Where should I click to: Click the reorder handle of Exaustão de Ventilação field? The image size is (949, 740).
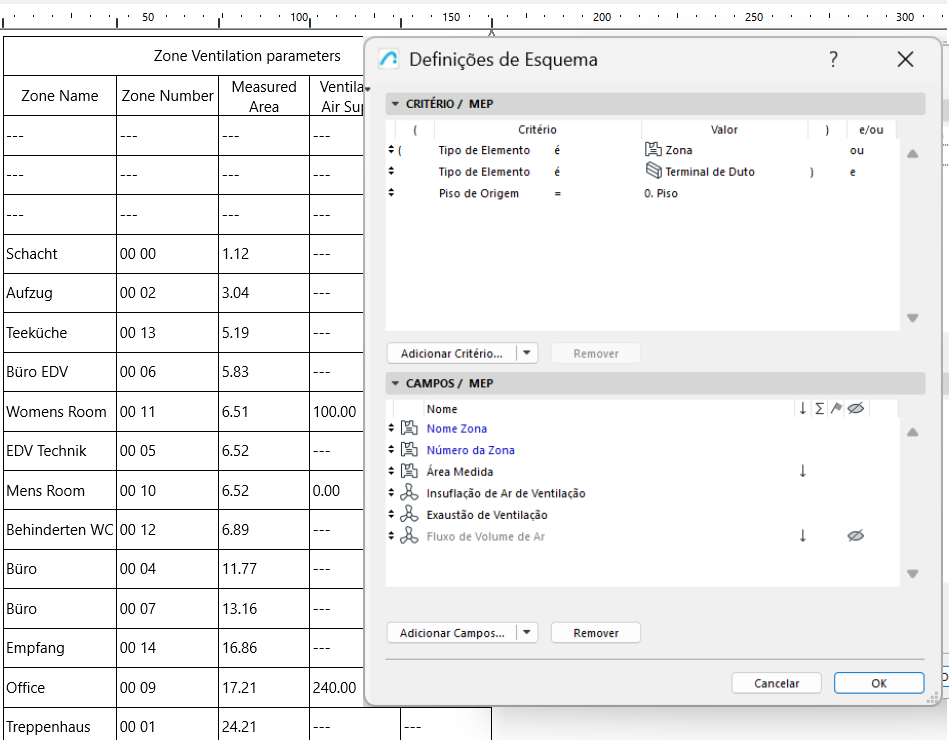tap(391, 515)
